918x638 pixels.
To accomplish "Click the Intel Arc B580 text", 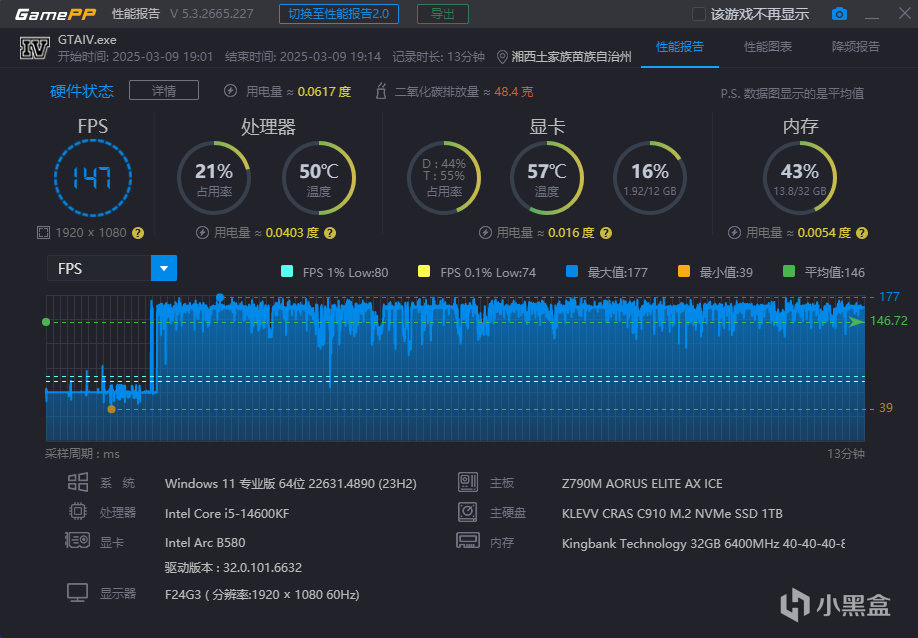I will coord(205,543).
